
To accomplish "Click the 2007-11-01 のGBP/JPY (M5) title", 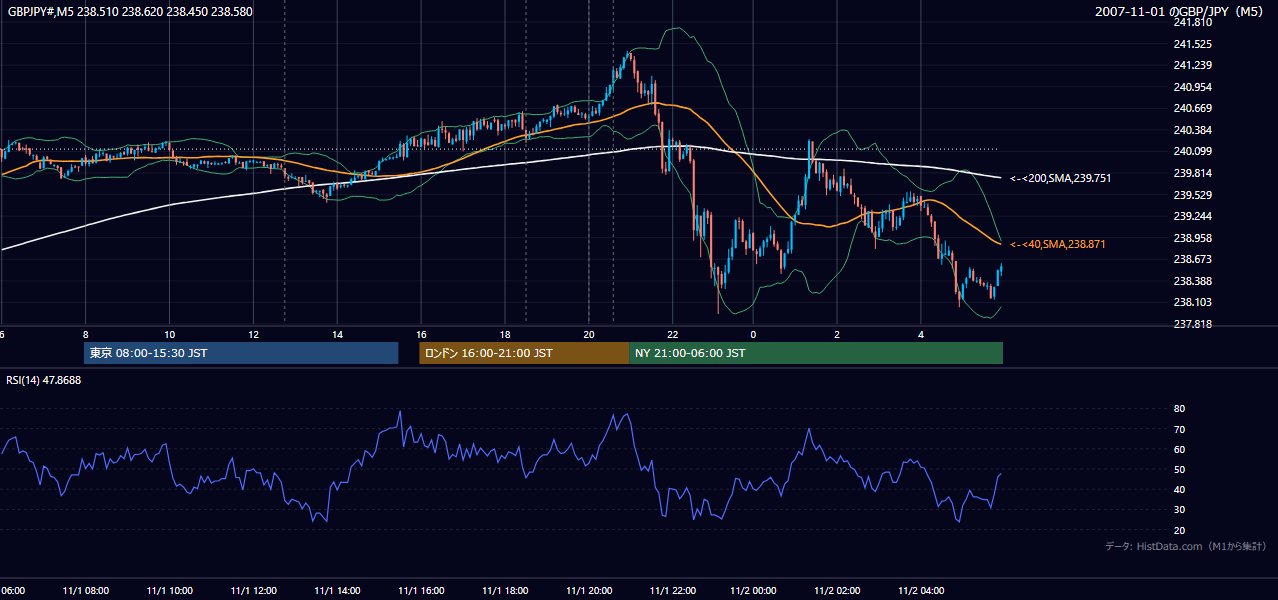I will pyautogui.click(x=1181, y=11).
